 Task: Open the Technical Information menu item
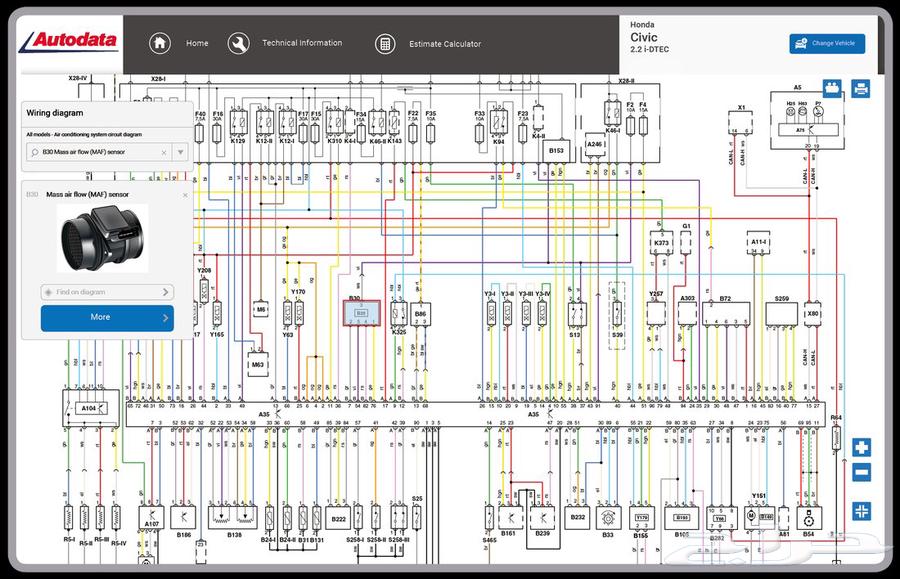click(301, 43)
